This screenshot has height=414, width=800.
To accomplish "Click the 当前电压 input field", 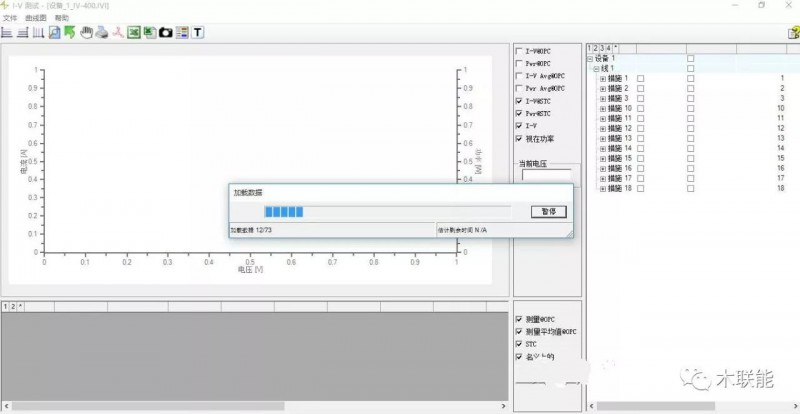I will [x=546, y=175].
